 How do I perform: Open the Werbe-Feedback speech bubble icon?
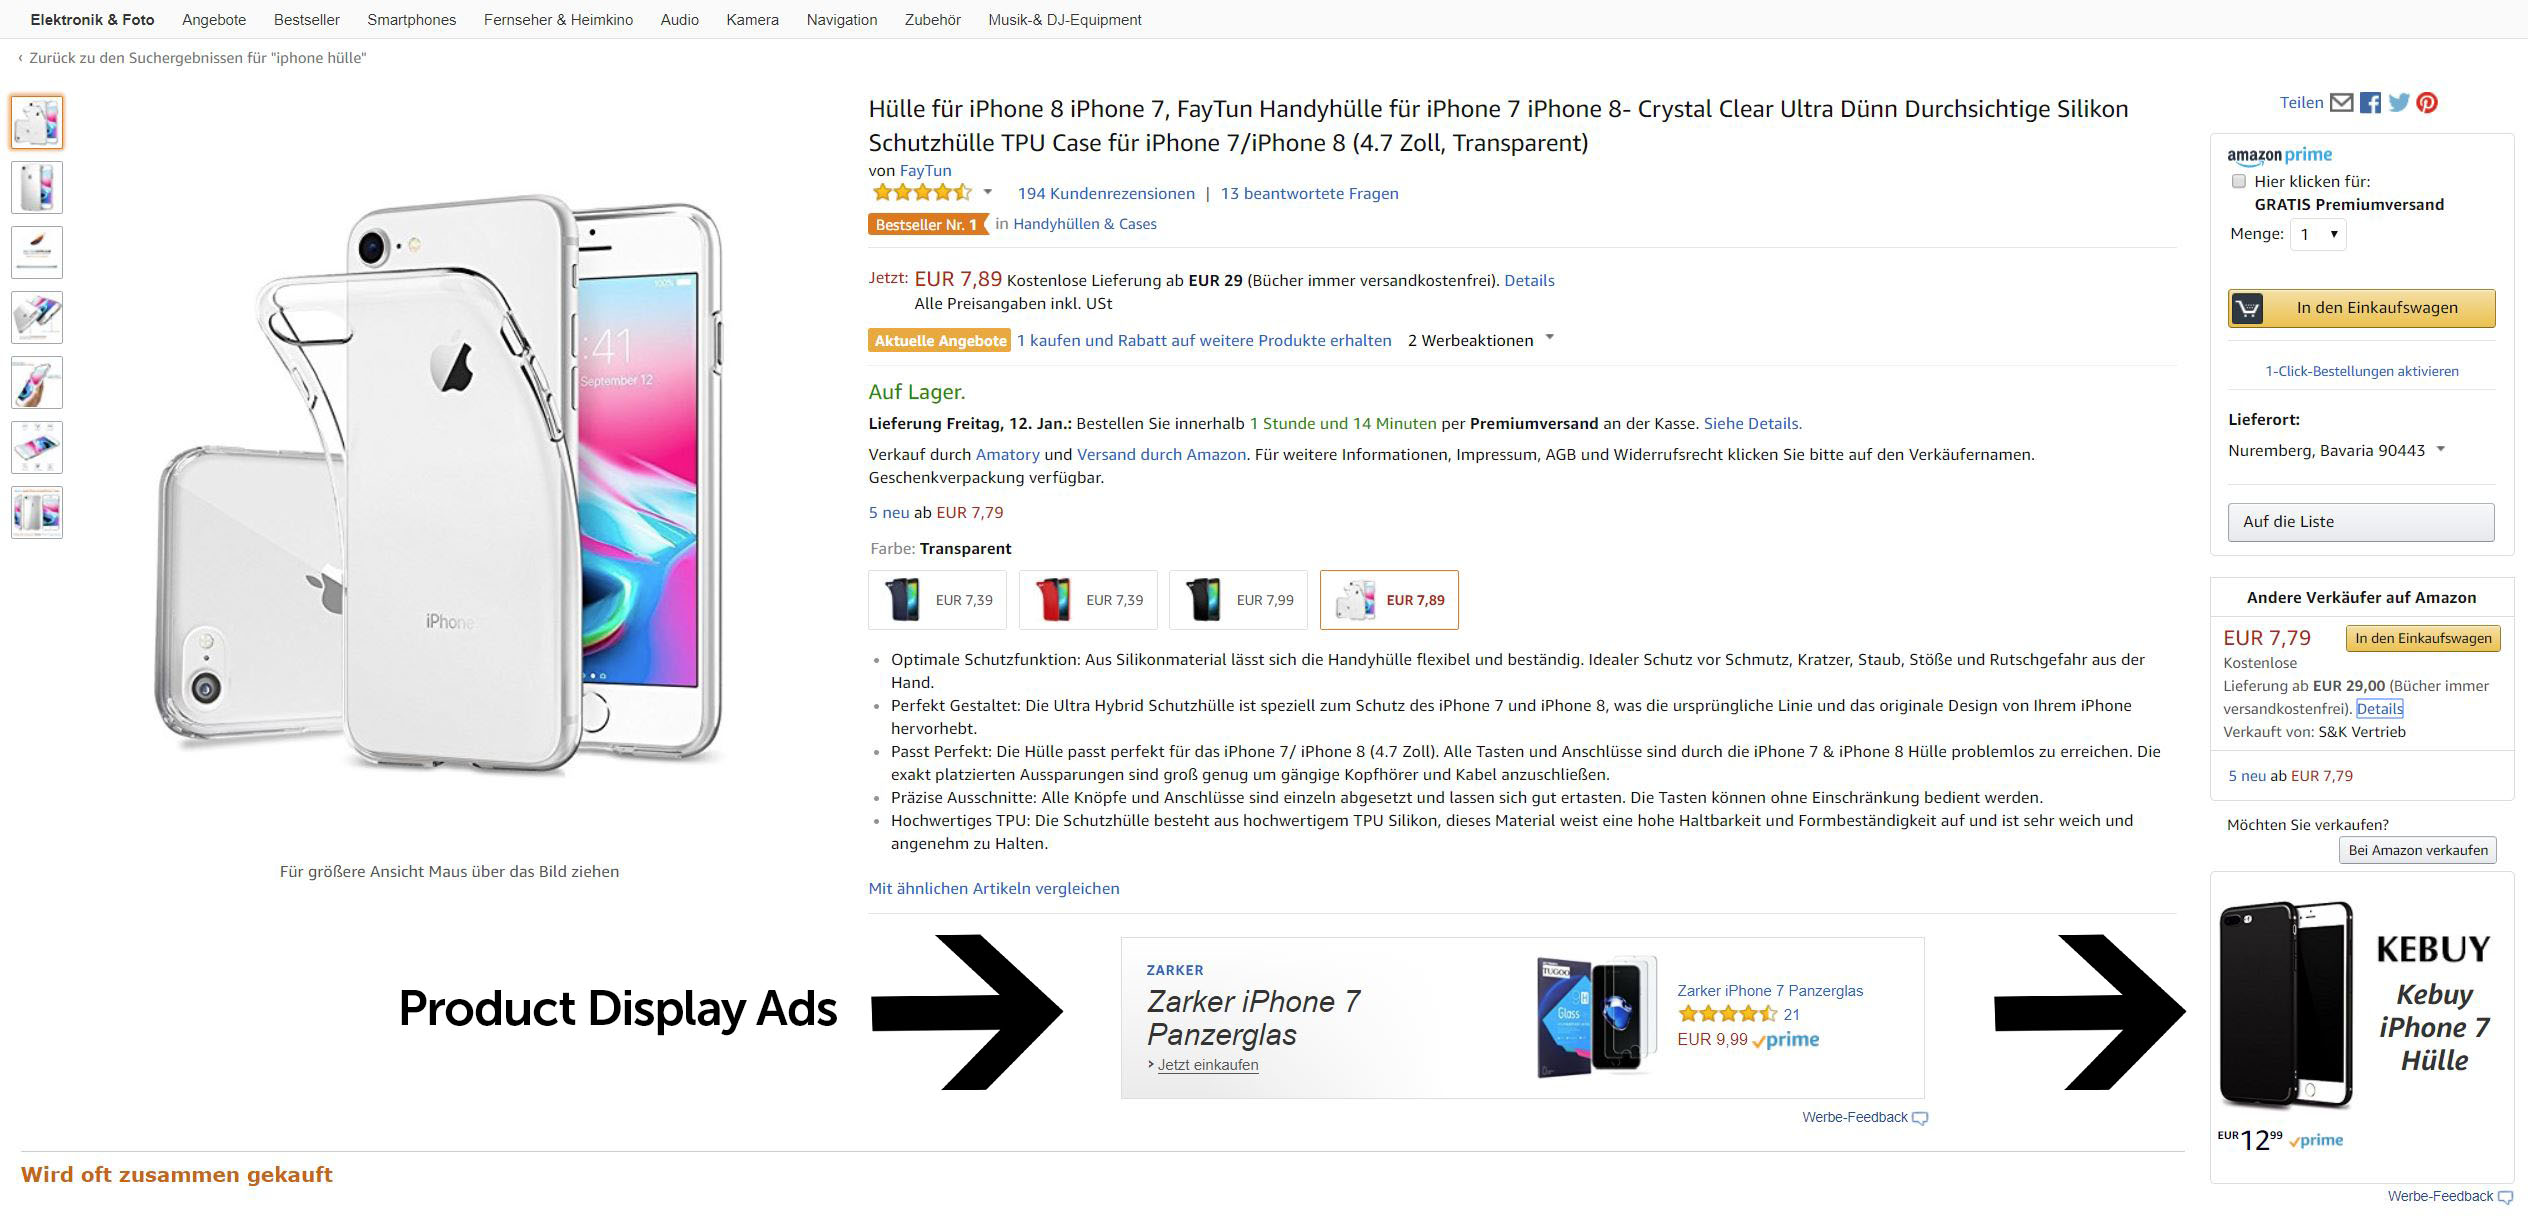(x=1920, y=1117)
